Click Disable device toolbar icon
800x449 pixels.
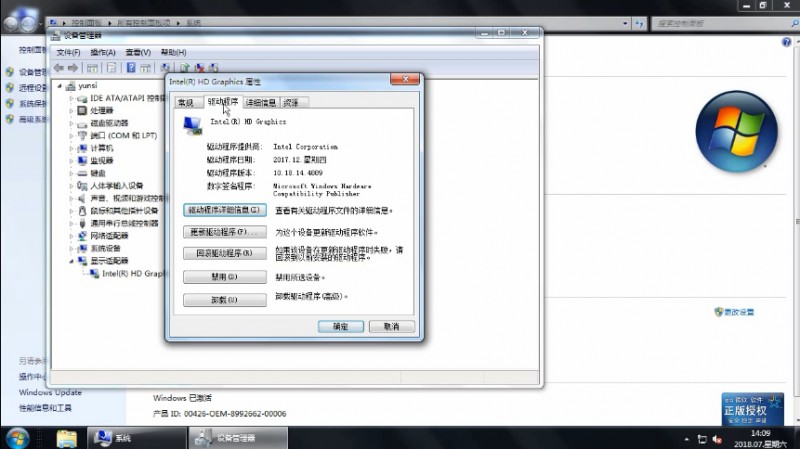coord(213,68)
